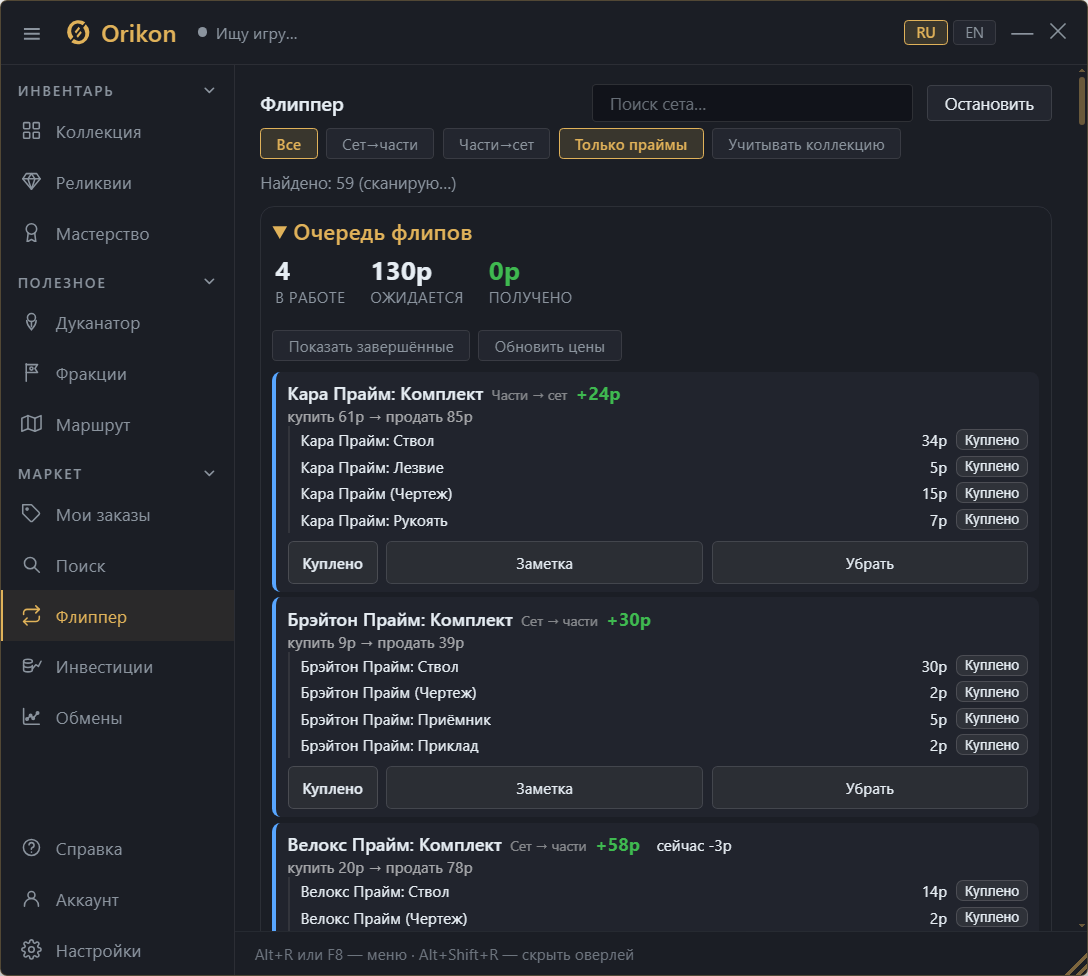Collapse the ПОЛЕЗНОЕ section chevron

coord(210,282)
